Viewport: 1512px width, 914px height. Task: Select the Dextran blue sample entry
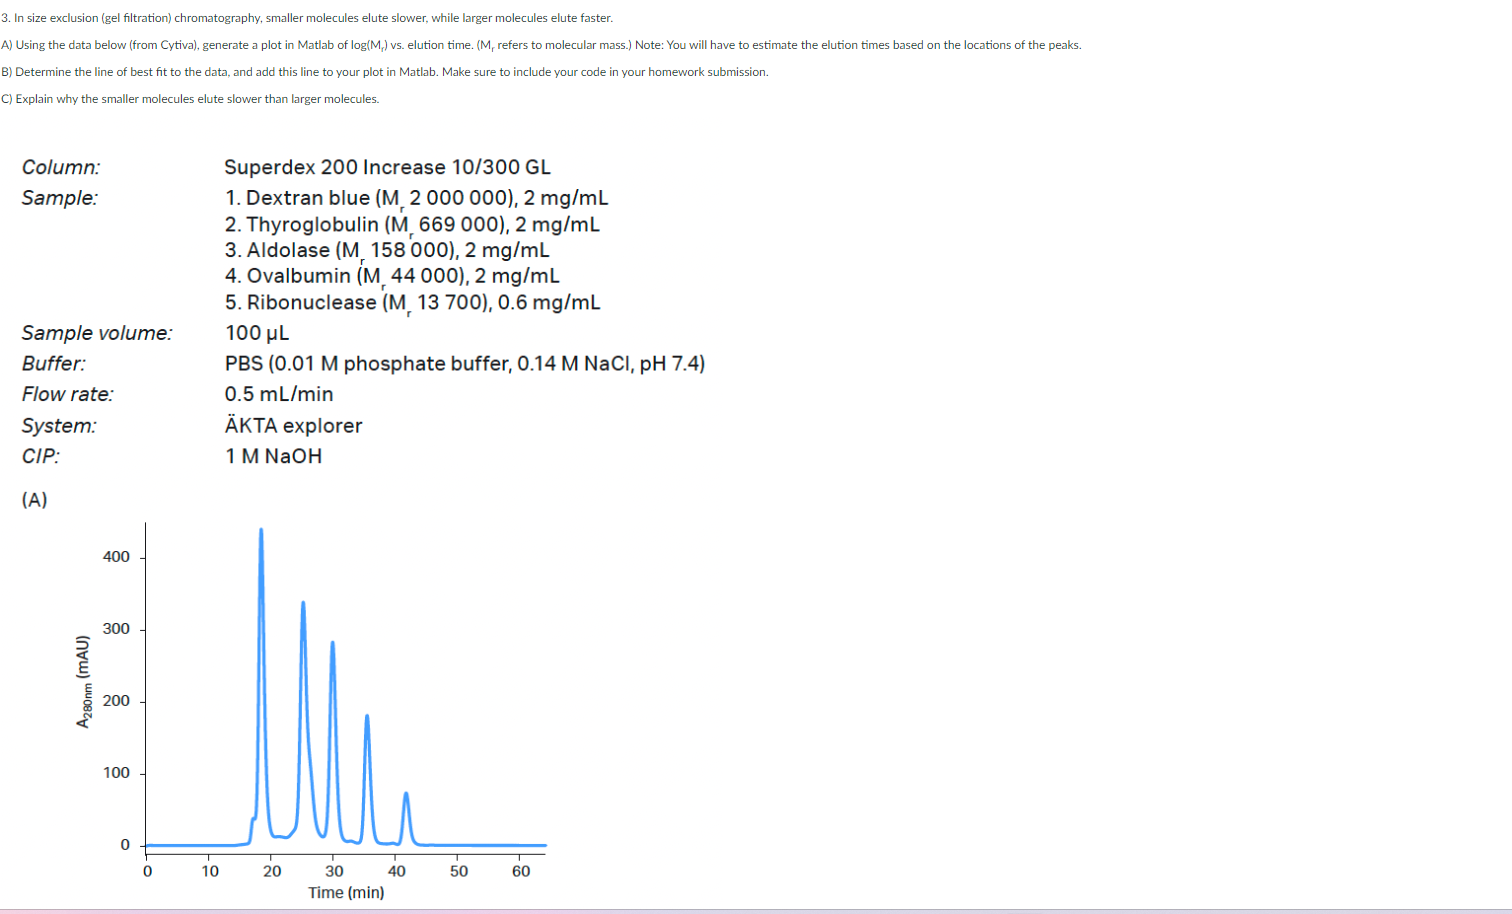(x=416, y=197)
